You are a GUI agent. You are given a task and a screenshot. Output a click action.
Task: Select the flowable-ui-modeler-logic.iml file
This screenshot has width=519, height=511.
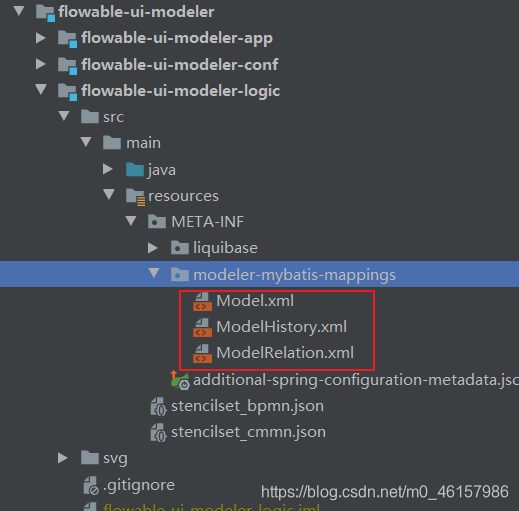coord(211,507)
